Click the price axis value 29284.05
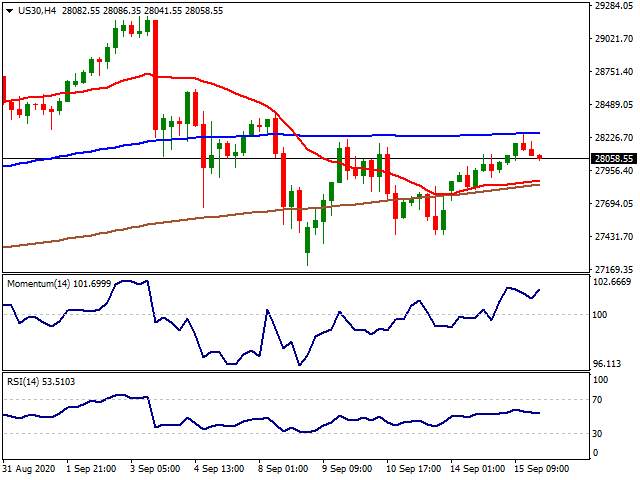Screen dimensions: 640x480 tap(614, 6)
